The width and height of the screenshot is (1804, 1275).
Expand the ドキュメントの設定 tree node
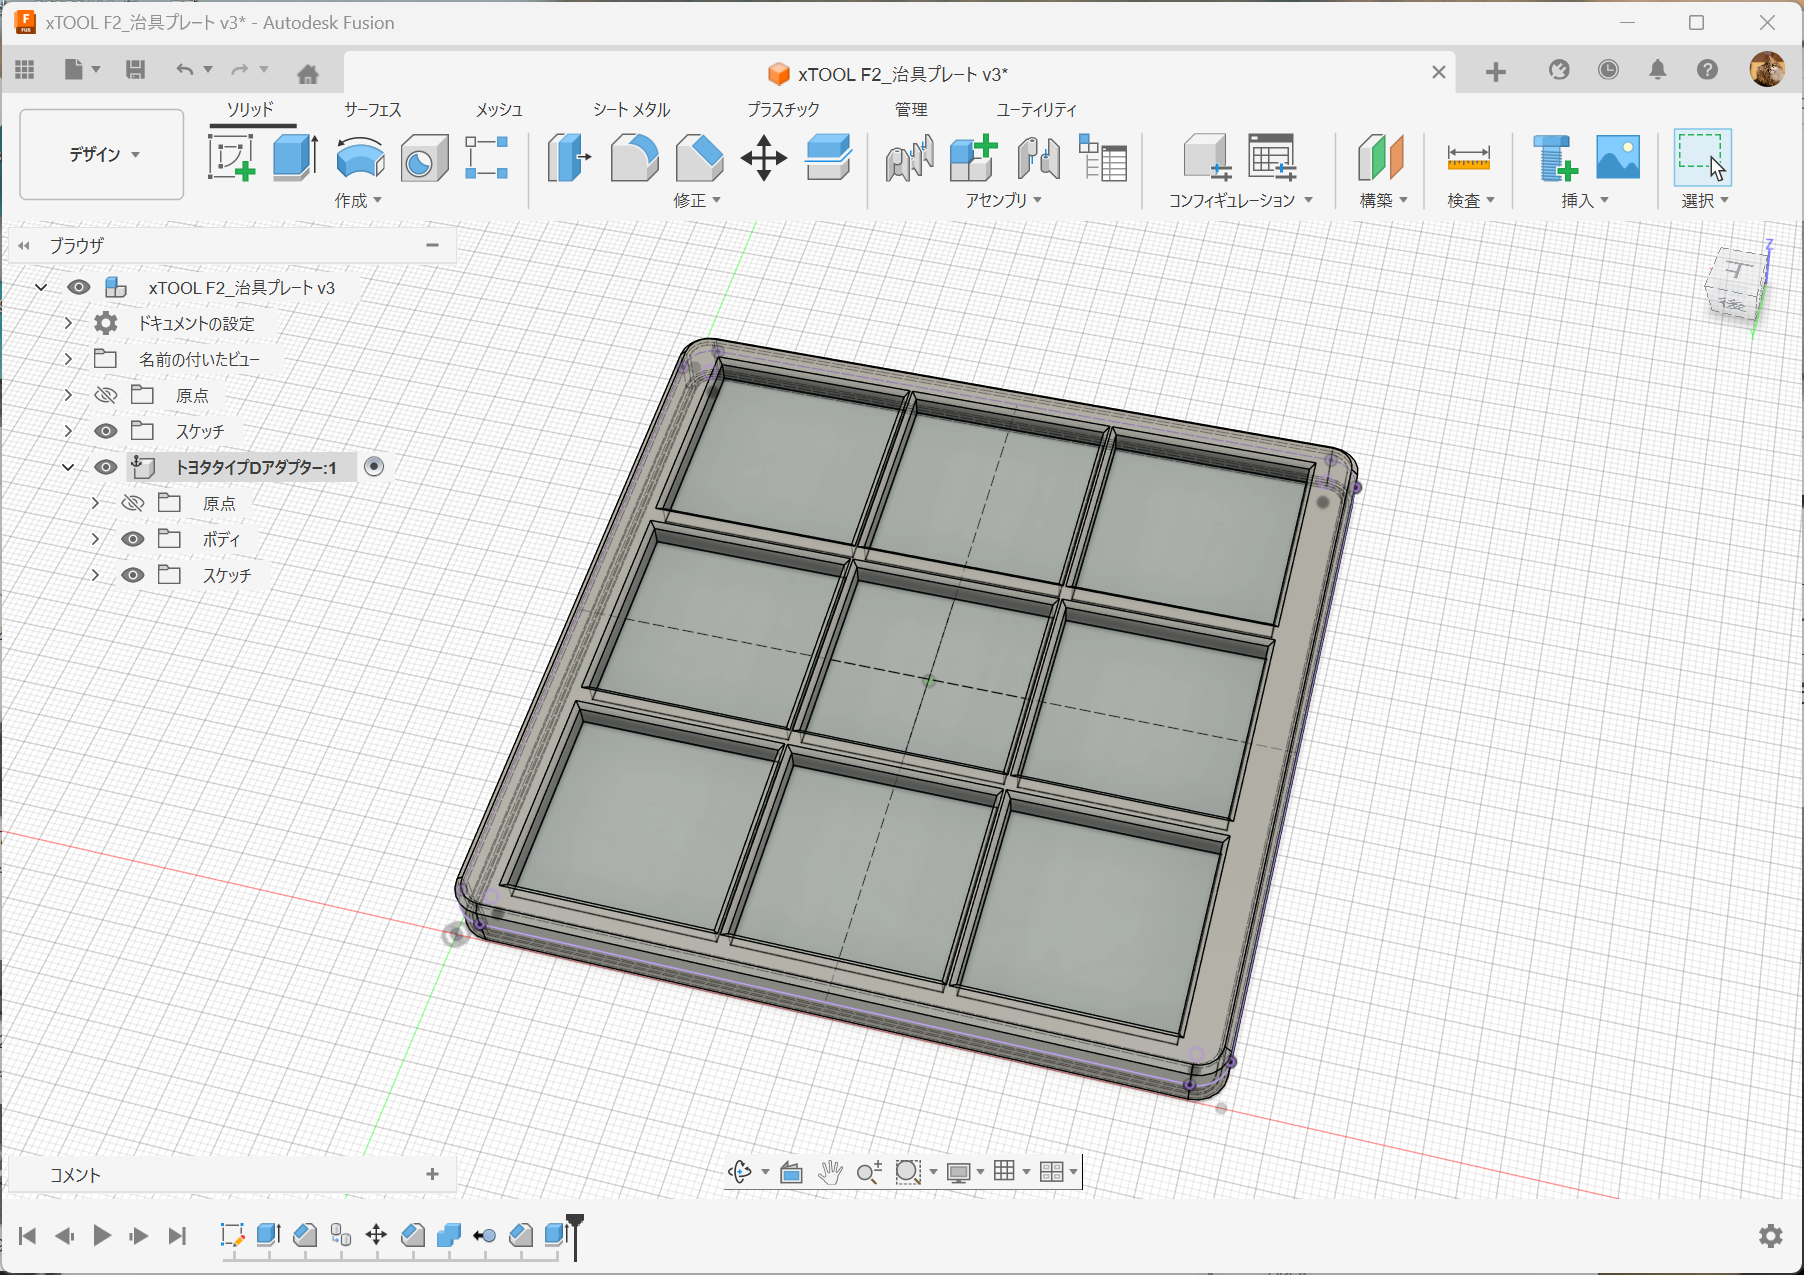(x=68, y=323)
